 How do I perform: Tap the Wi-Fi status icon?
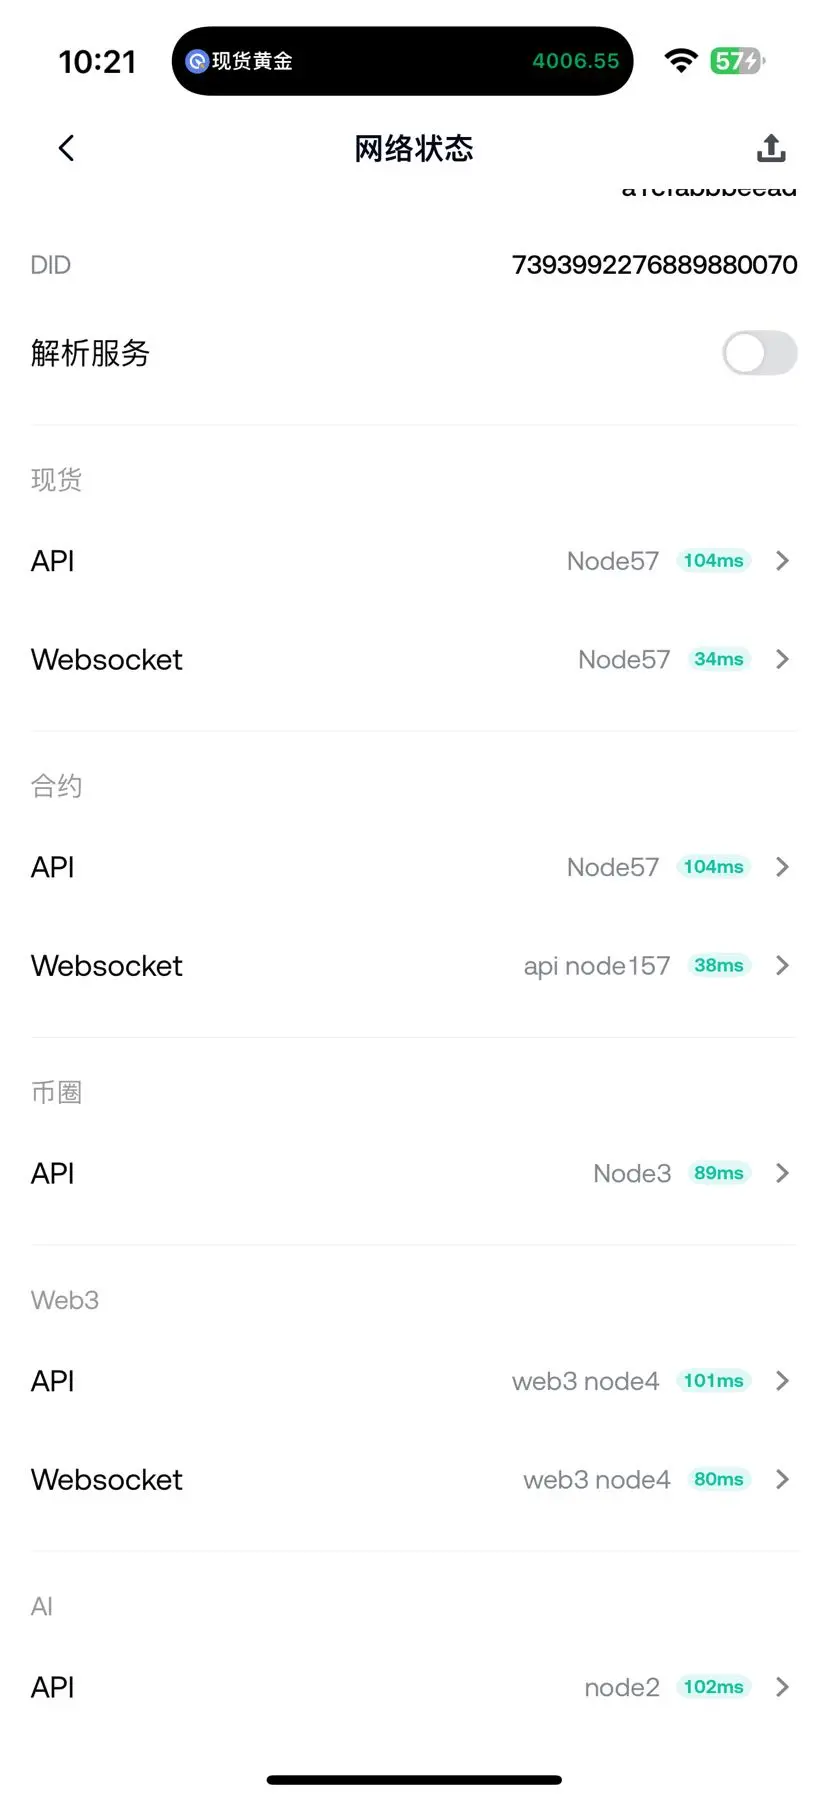coord(681,61)
